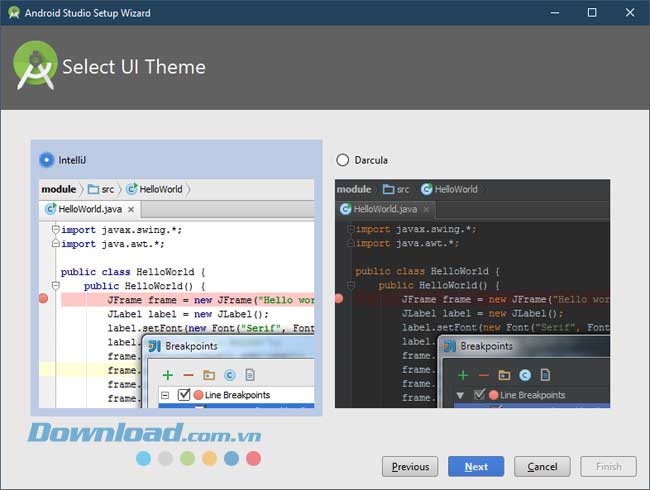Cancel the setup wizard
This screenshot has width=650, height=490.
point(542,467)
